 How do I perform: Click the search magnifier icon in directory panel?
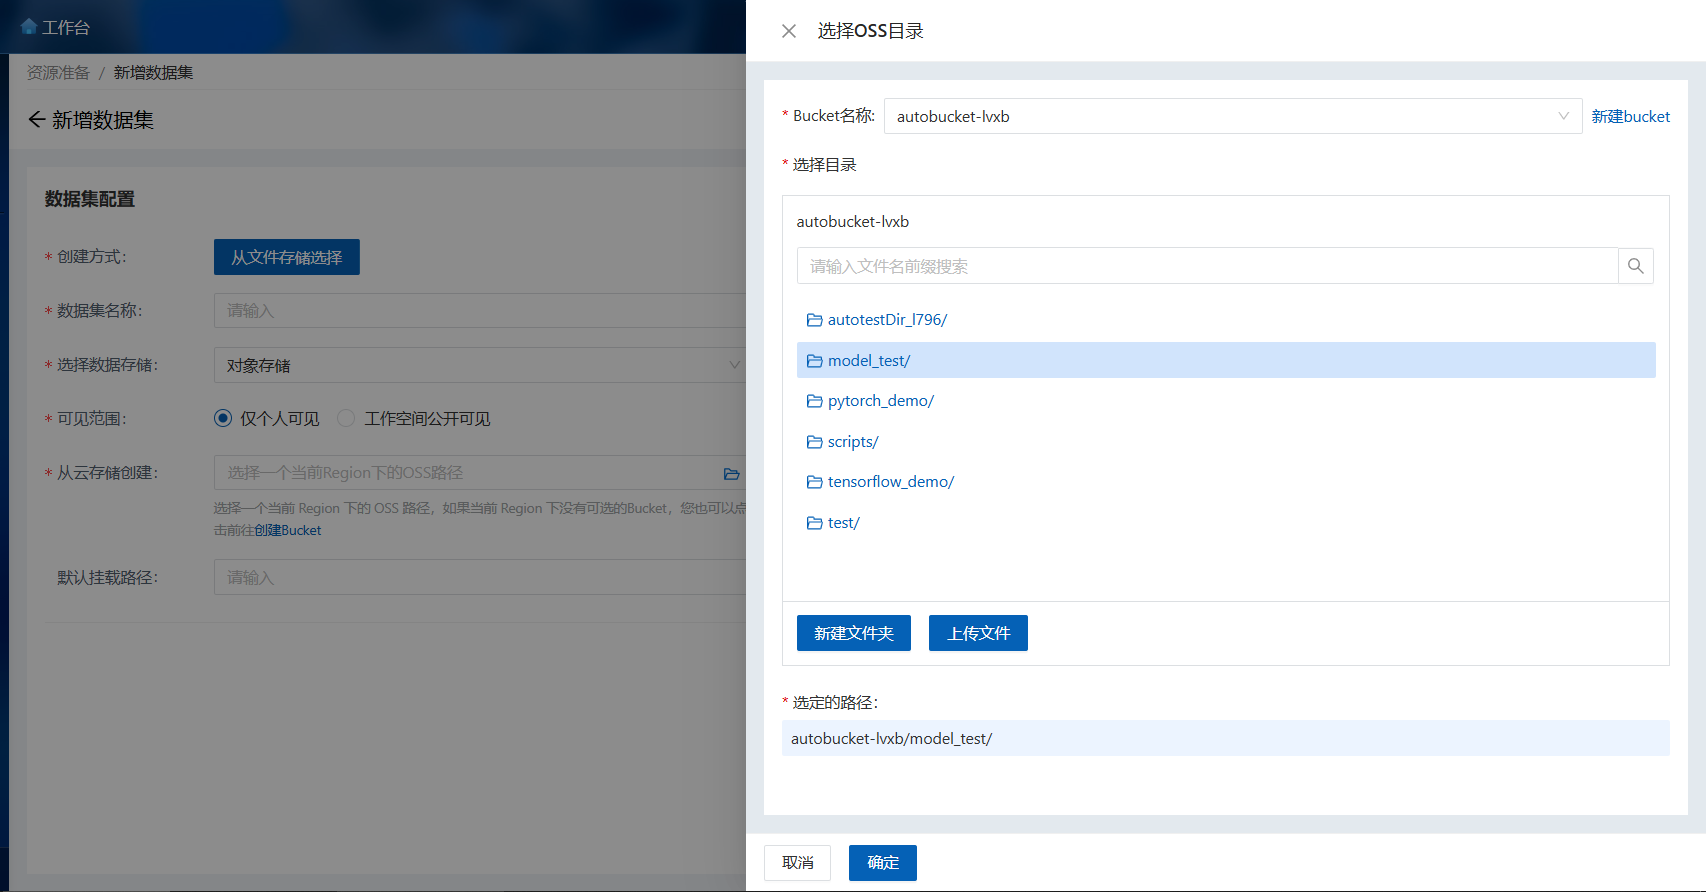(1635, 266)
